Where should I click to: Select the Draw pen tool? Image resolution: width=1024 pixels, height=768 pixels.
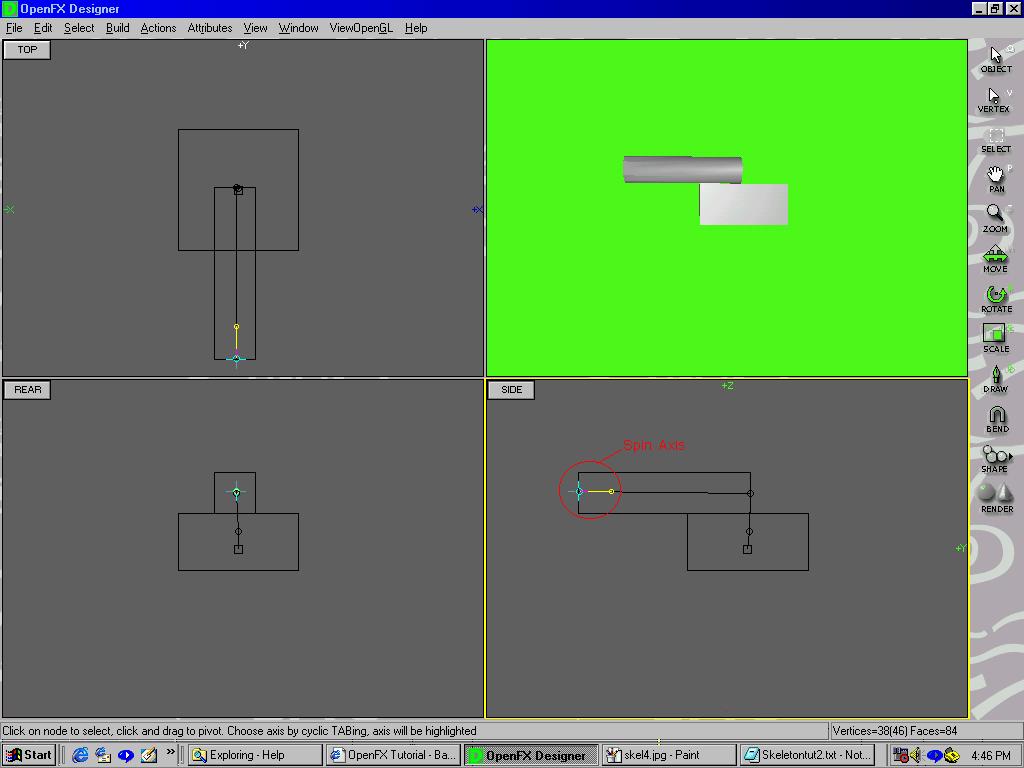click(995, 378)
